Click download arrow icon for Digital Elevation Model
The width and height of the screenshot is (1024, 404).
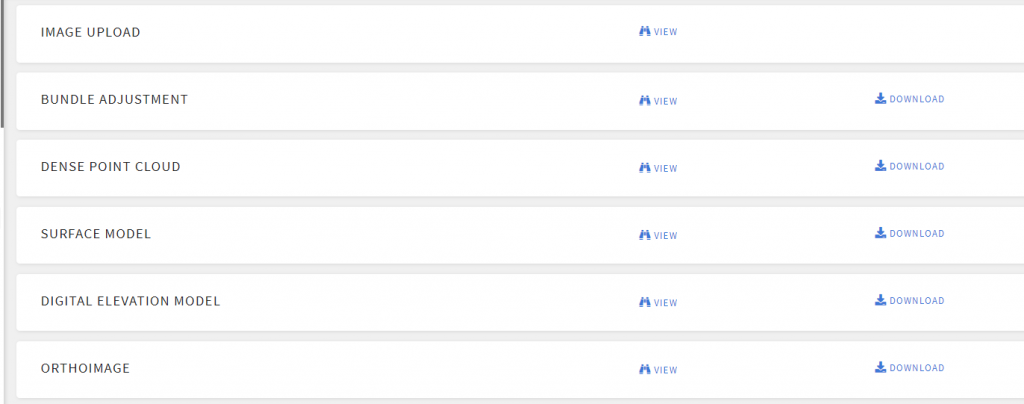880,300
